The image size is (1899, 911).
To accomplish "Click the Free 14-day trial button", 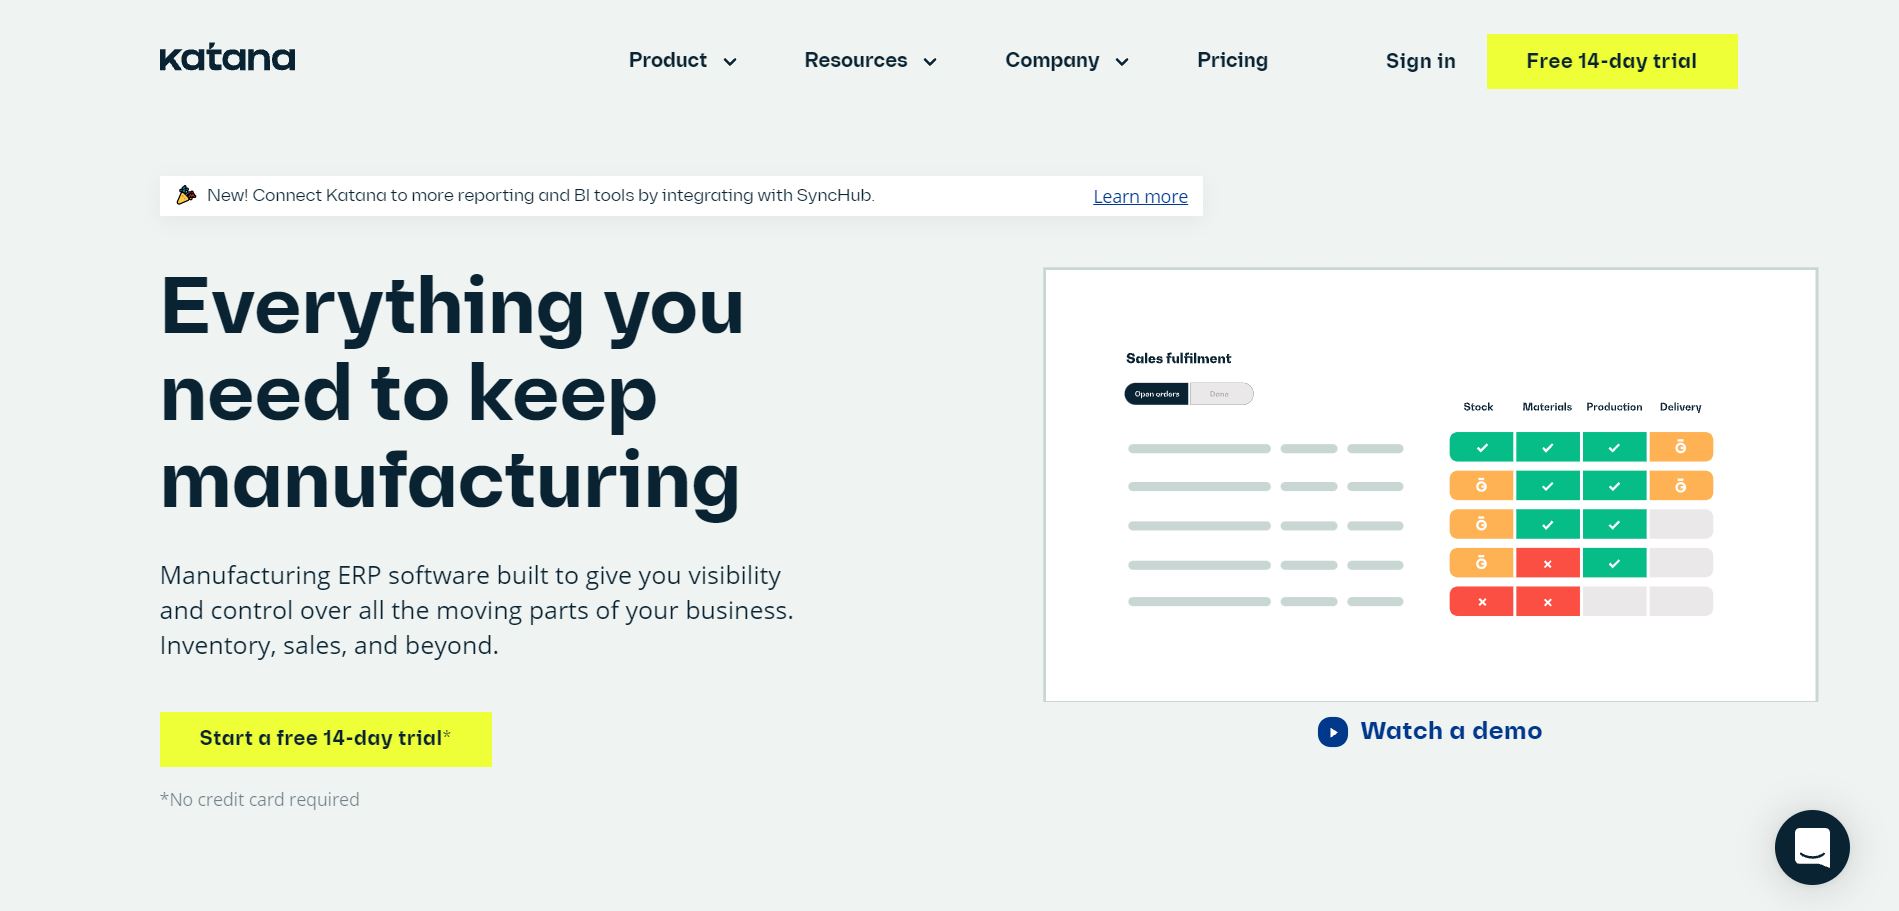I will tap(1610, 61).
